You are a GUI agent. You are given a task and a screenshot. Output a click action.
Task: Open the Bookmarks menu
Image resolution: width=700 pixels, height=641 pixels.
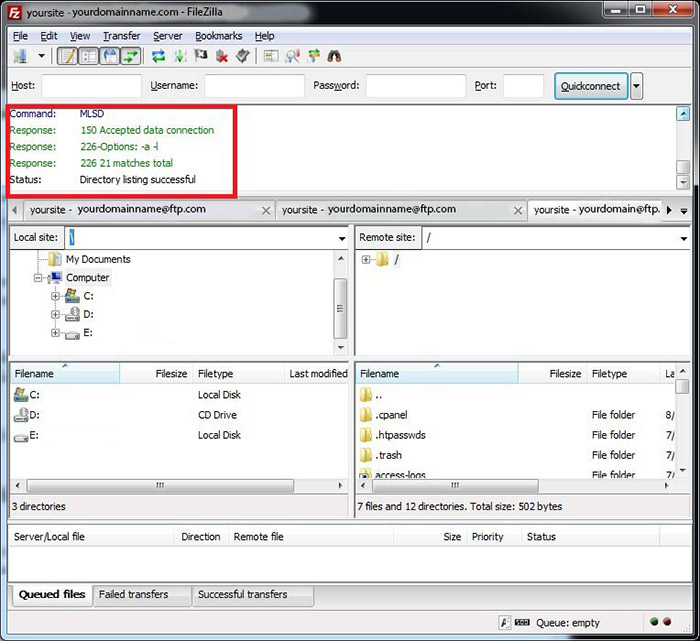(219, 36)
